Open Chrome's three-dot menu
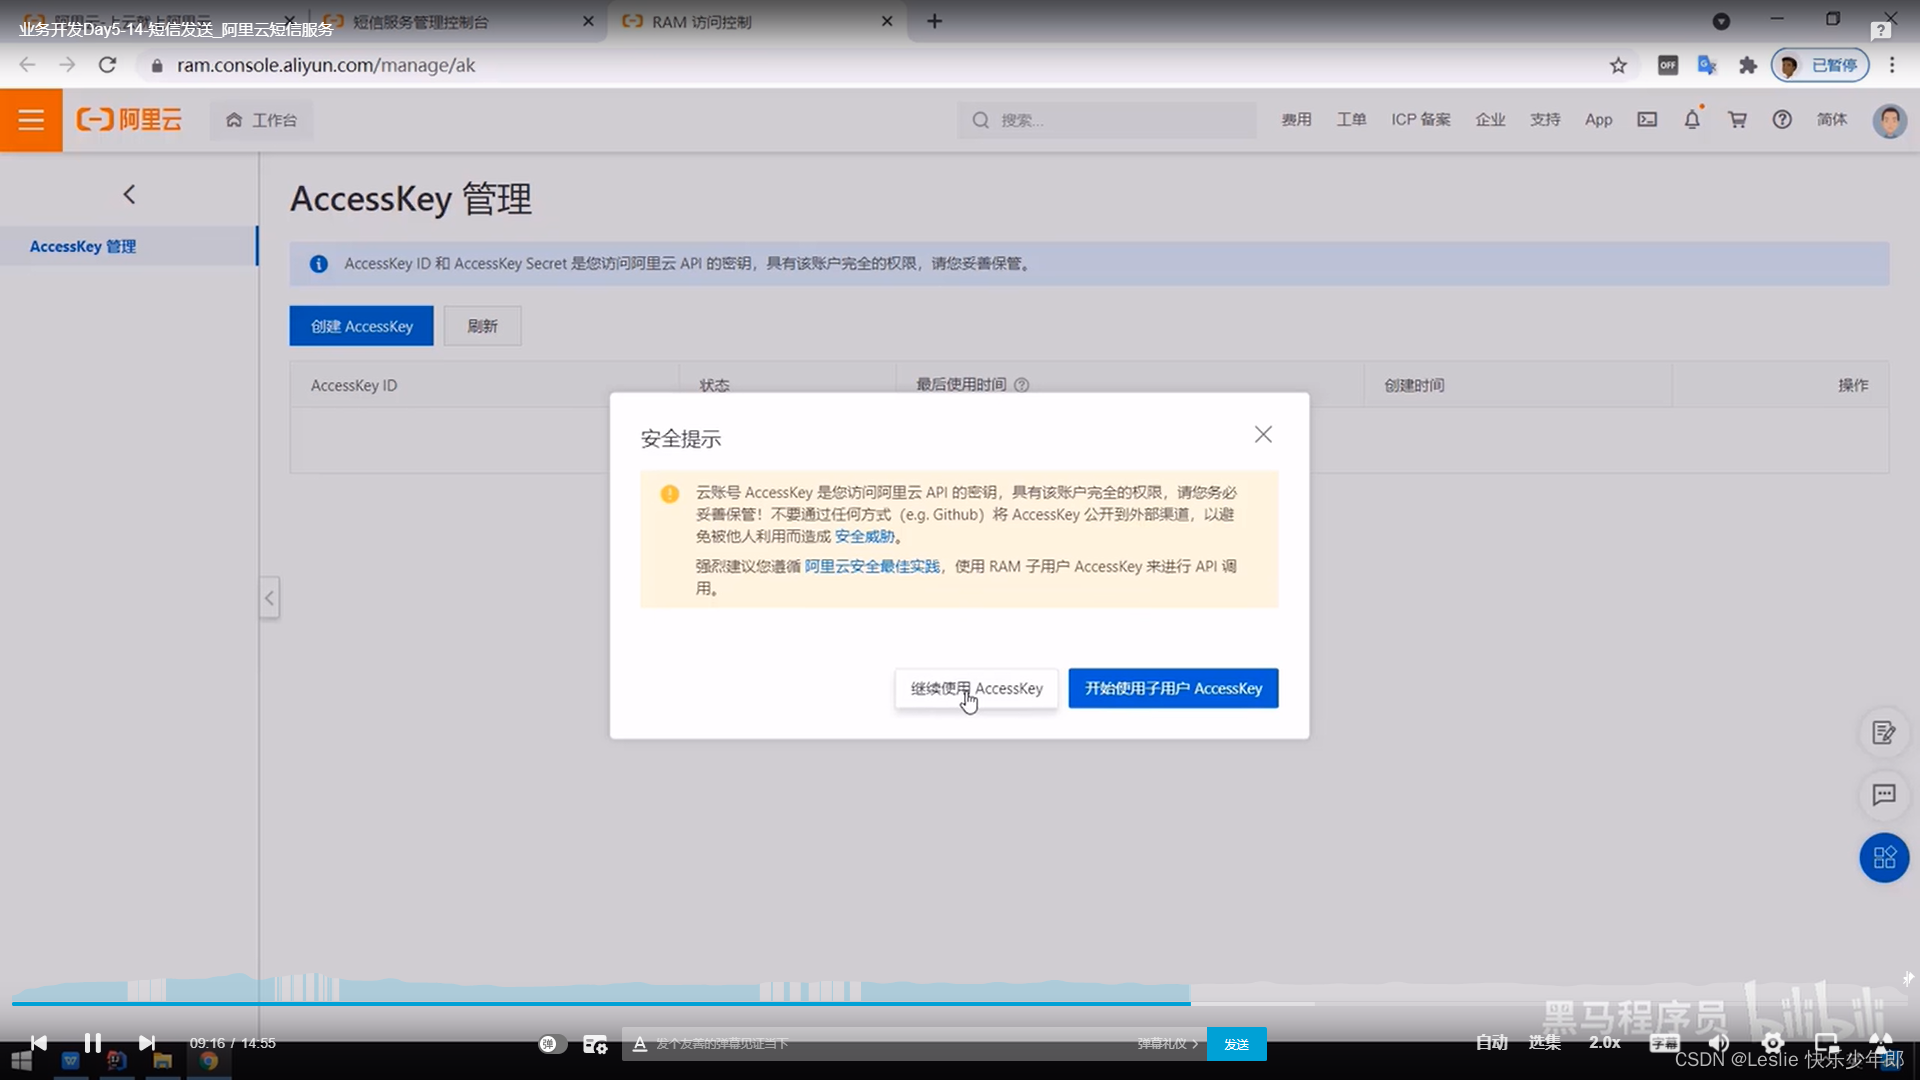 click(x=1891, y=65)
